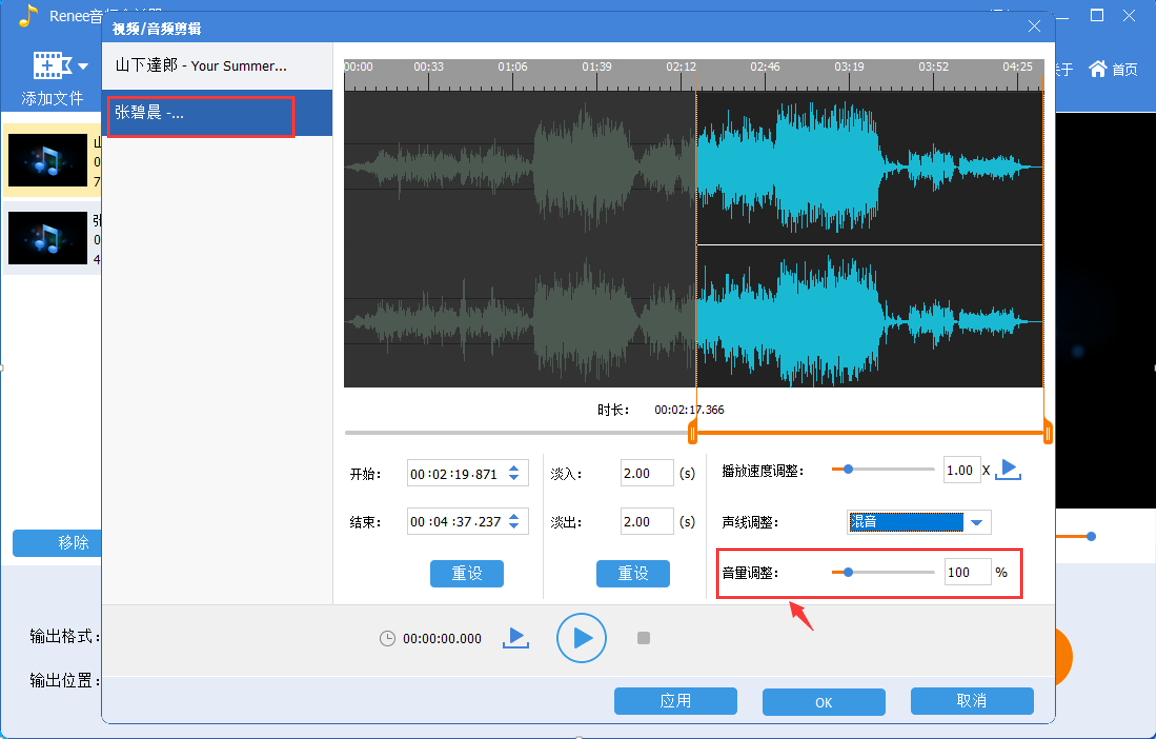Click the first music file thumbnail
The width and height of the screenshot is (1156, 739).
[47, 160]
